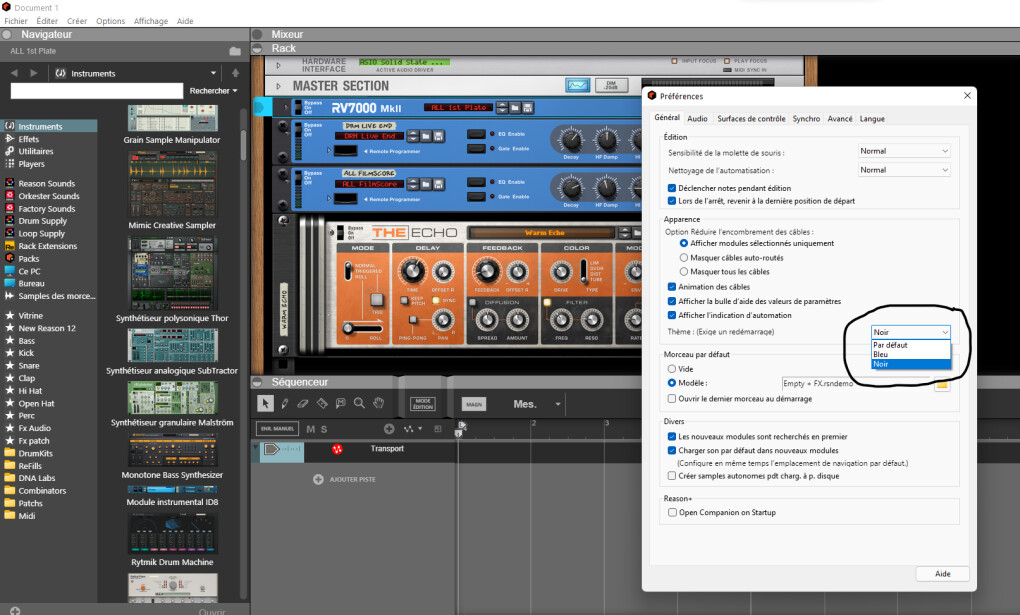1020x615 pixels.
Task: Open the Mes. snap value dropdown
Action: point(537,404)
